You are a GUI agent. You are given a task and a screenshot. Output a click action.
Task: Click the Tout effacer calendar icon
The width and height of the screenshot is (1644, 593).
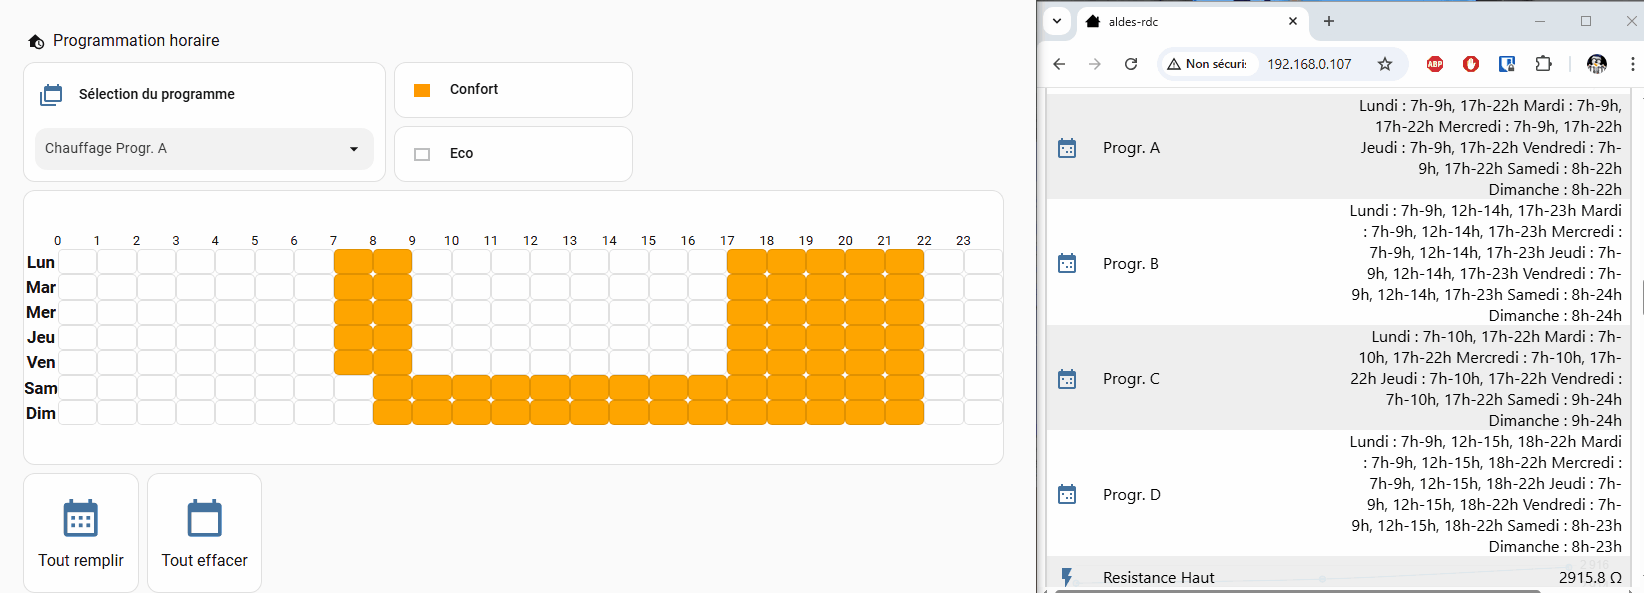(x=204, y=519)
